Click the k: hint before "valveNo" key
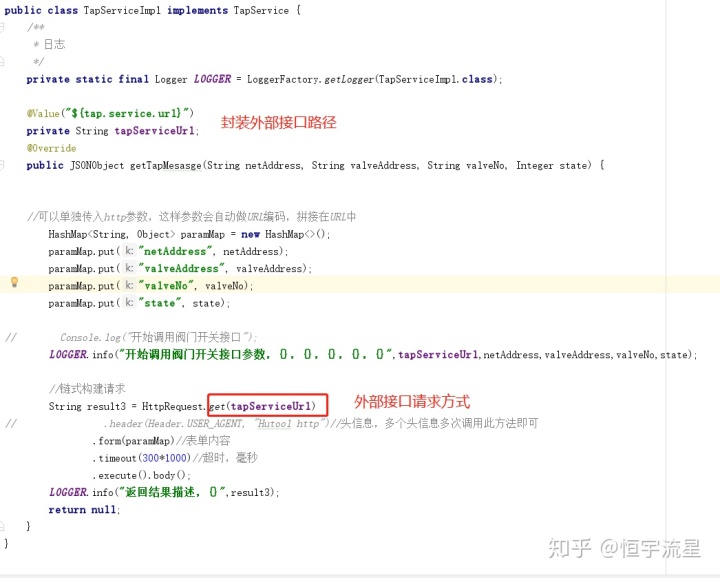This screenshot has width=720, height=578. pyautogui.click(x=129, y=286)
